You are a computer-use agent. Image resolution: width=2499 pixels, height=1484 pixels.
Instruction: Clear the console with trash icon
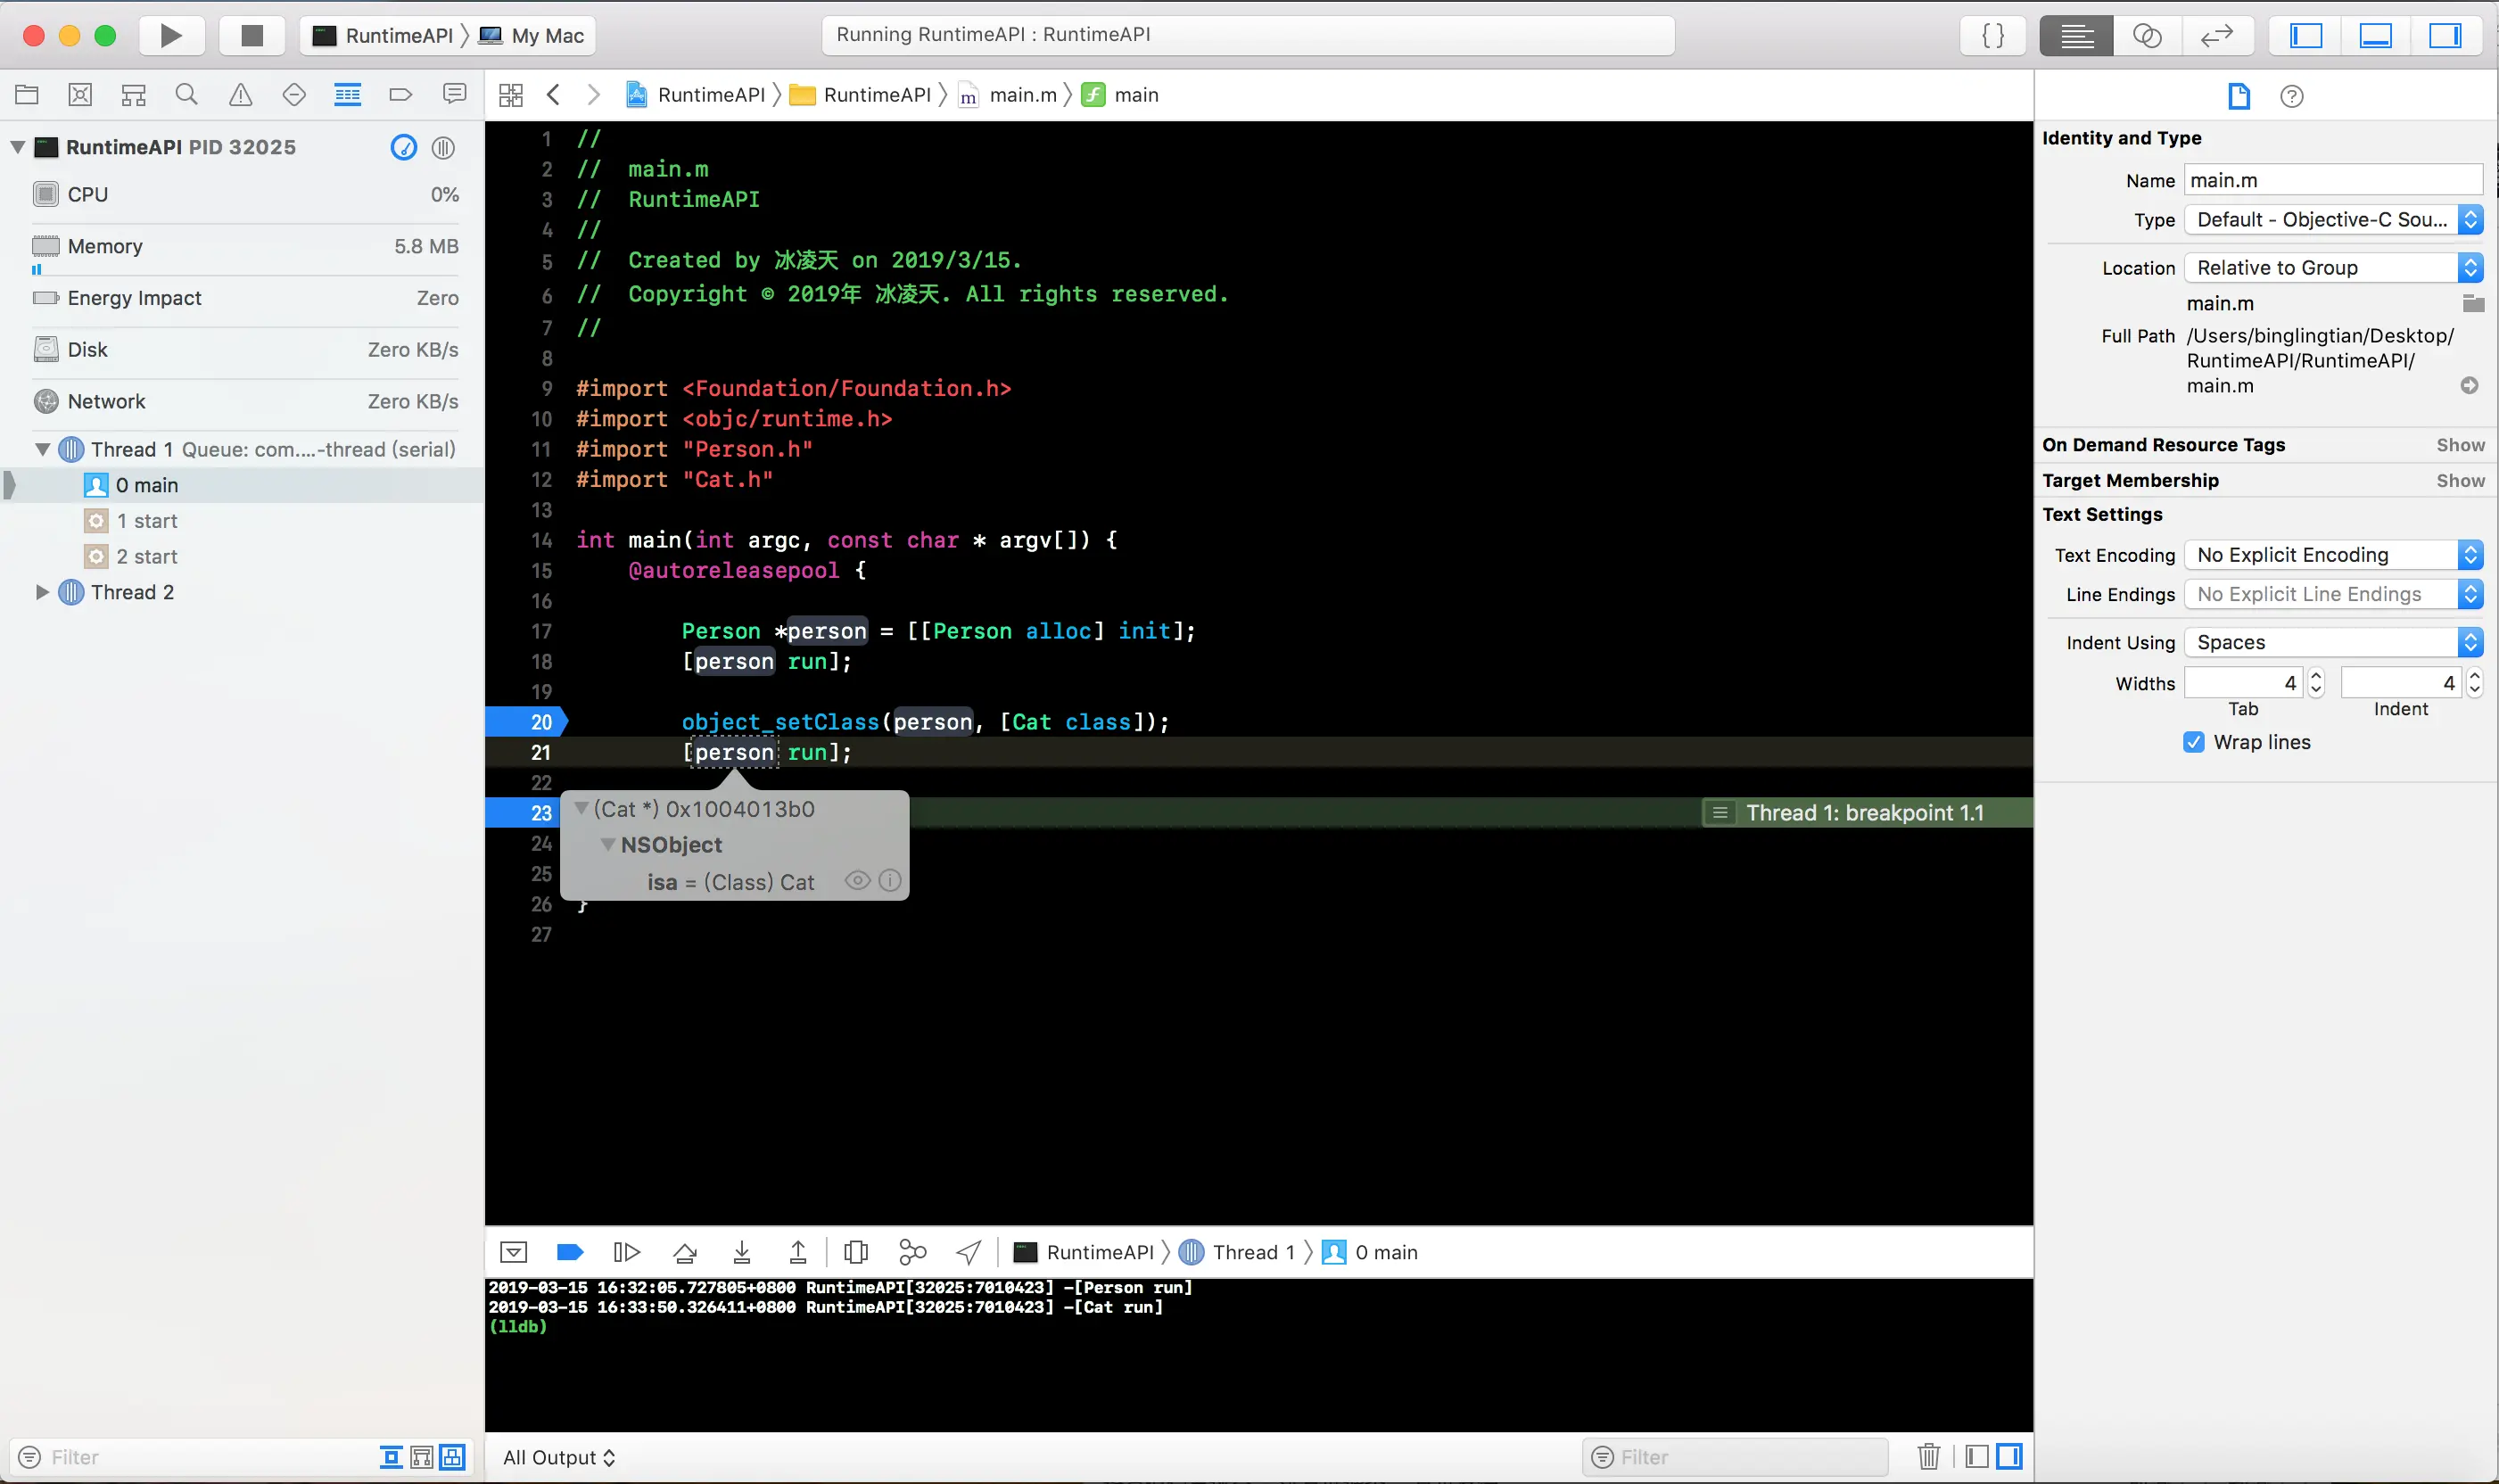pyautogui.click(x=1929, y=1456)
